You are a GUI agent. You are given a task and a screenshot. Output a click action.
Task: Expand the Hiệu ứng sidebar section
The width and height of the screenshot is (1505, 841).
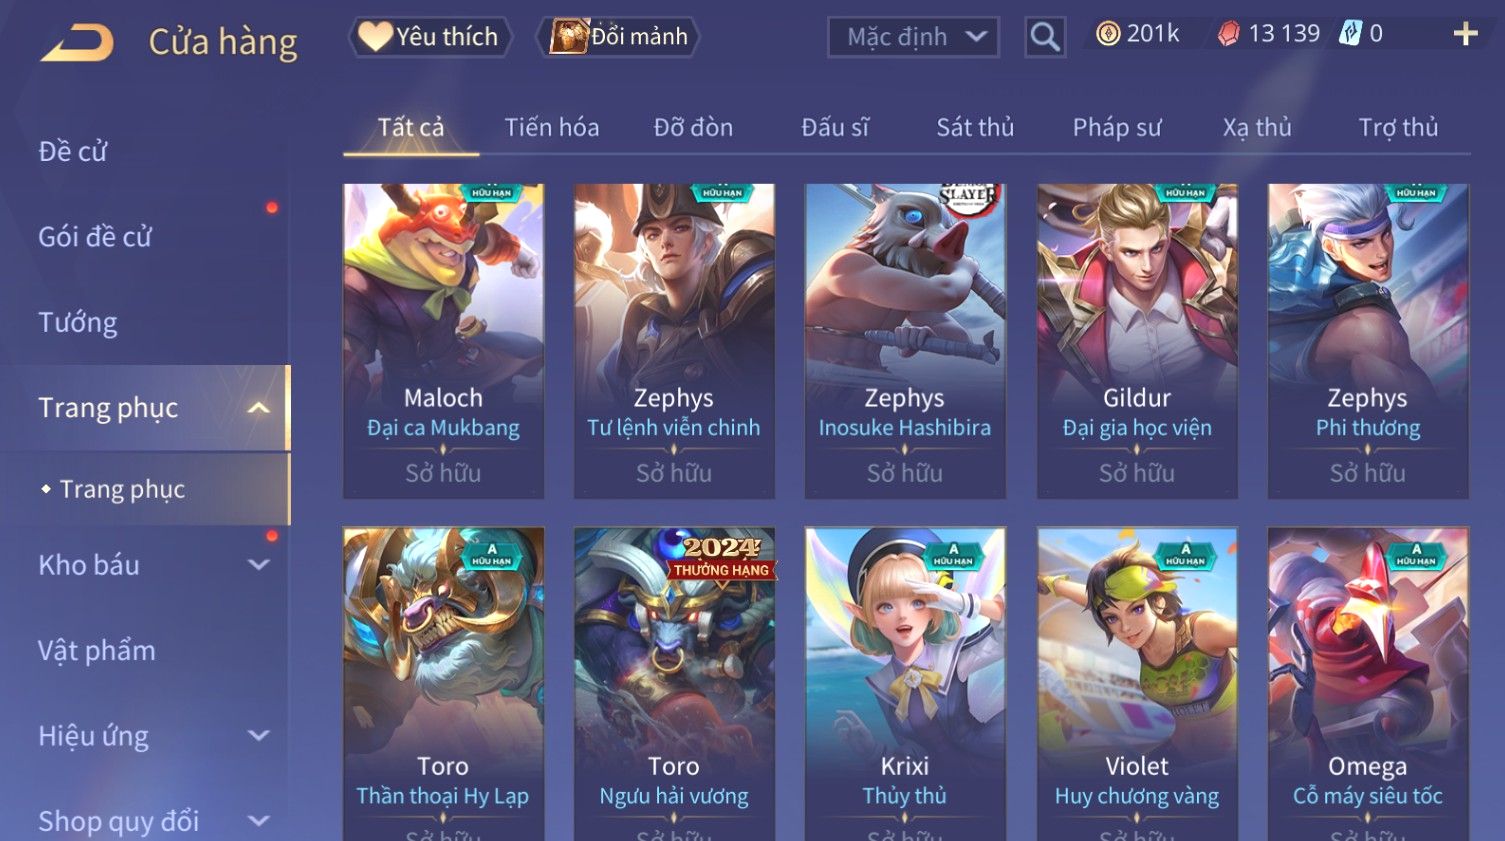[258, 736]
